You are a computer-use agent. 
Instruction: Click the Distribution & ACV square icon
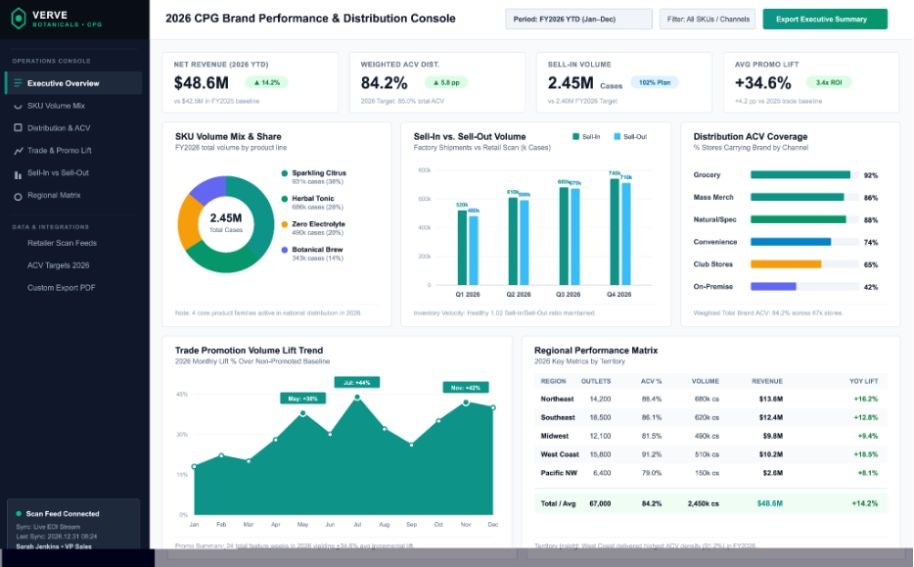click(x=17, y=128)
